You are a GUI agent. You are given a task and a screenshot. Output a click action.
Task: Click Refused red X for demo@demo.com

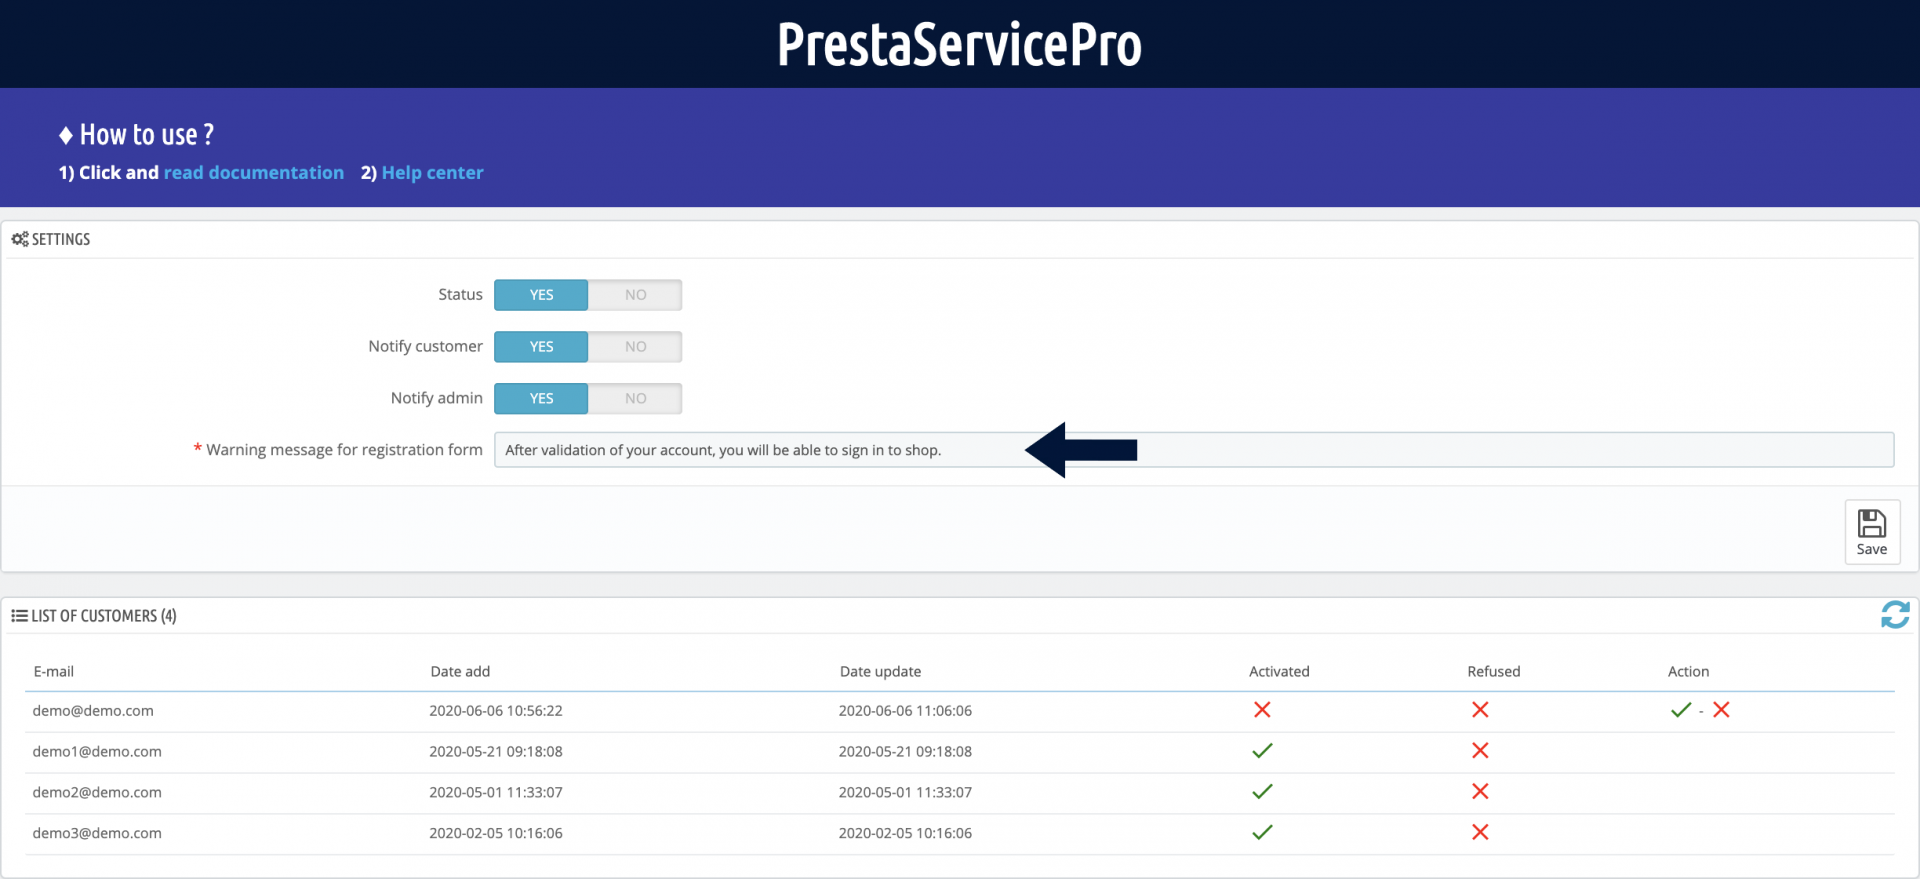[x=1480, y=710]
